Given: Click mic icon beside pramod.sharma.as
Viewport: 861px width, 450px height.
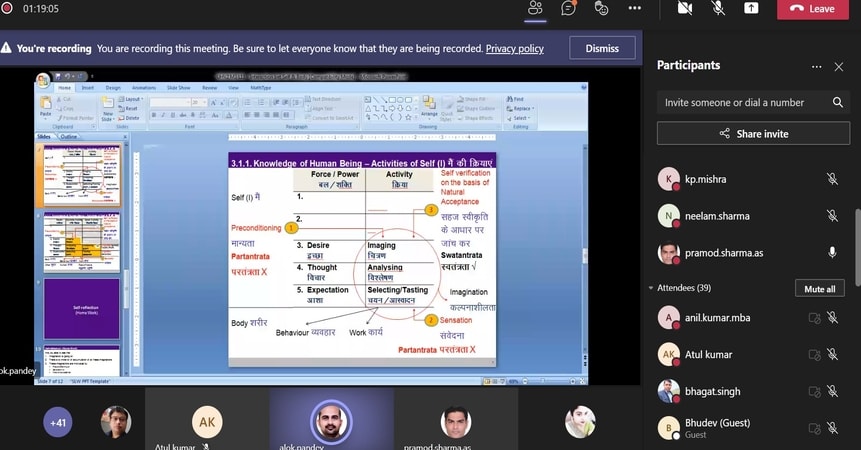Looking at the screenshot, I should tap(832, 253).
